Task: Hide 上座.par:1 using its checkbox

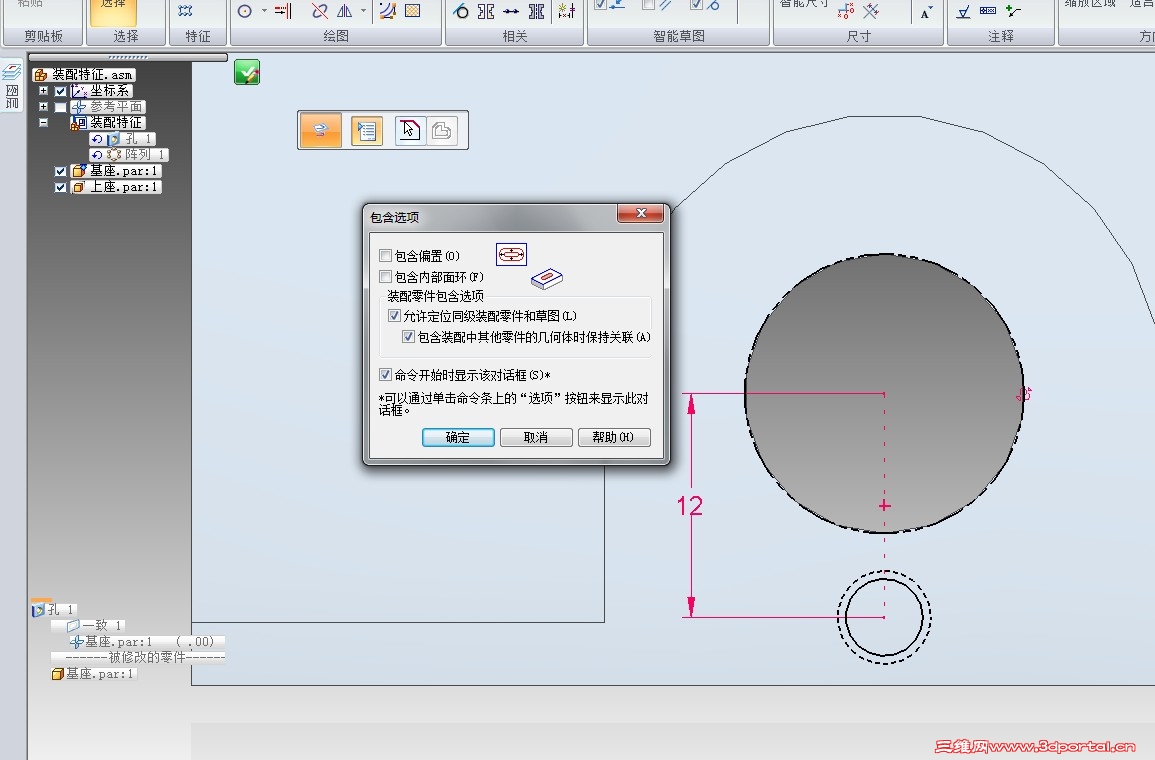Action: [60, 187]
